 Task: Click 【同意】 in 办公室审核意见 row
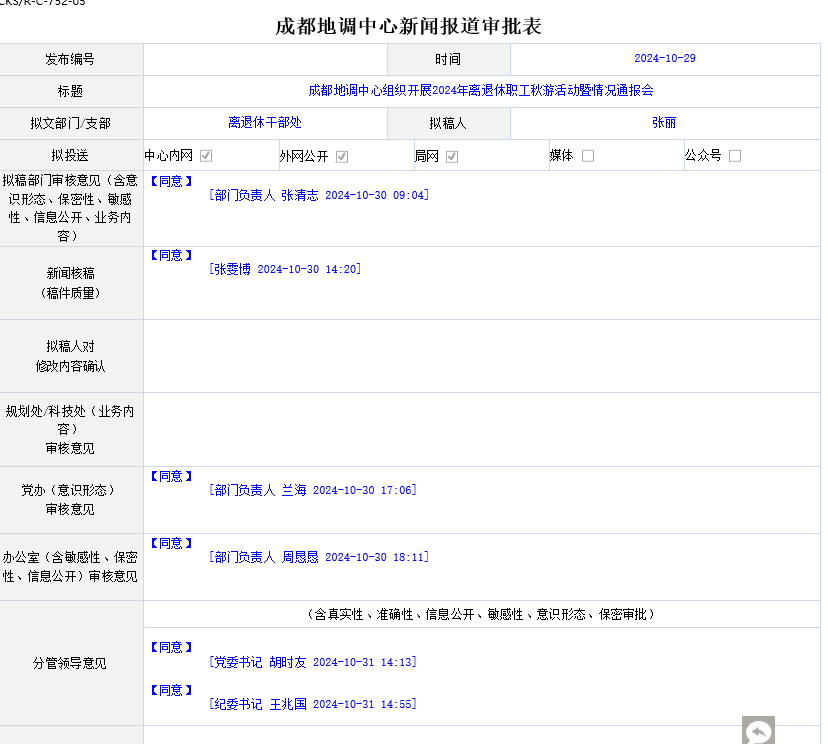171,543
